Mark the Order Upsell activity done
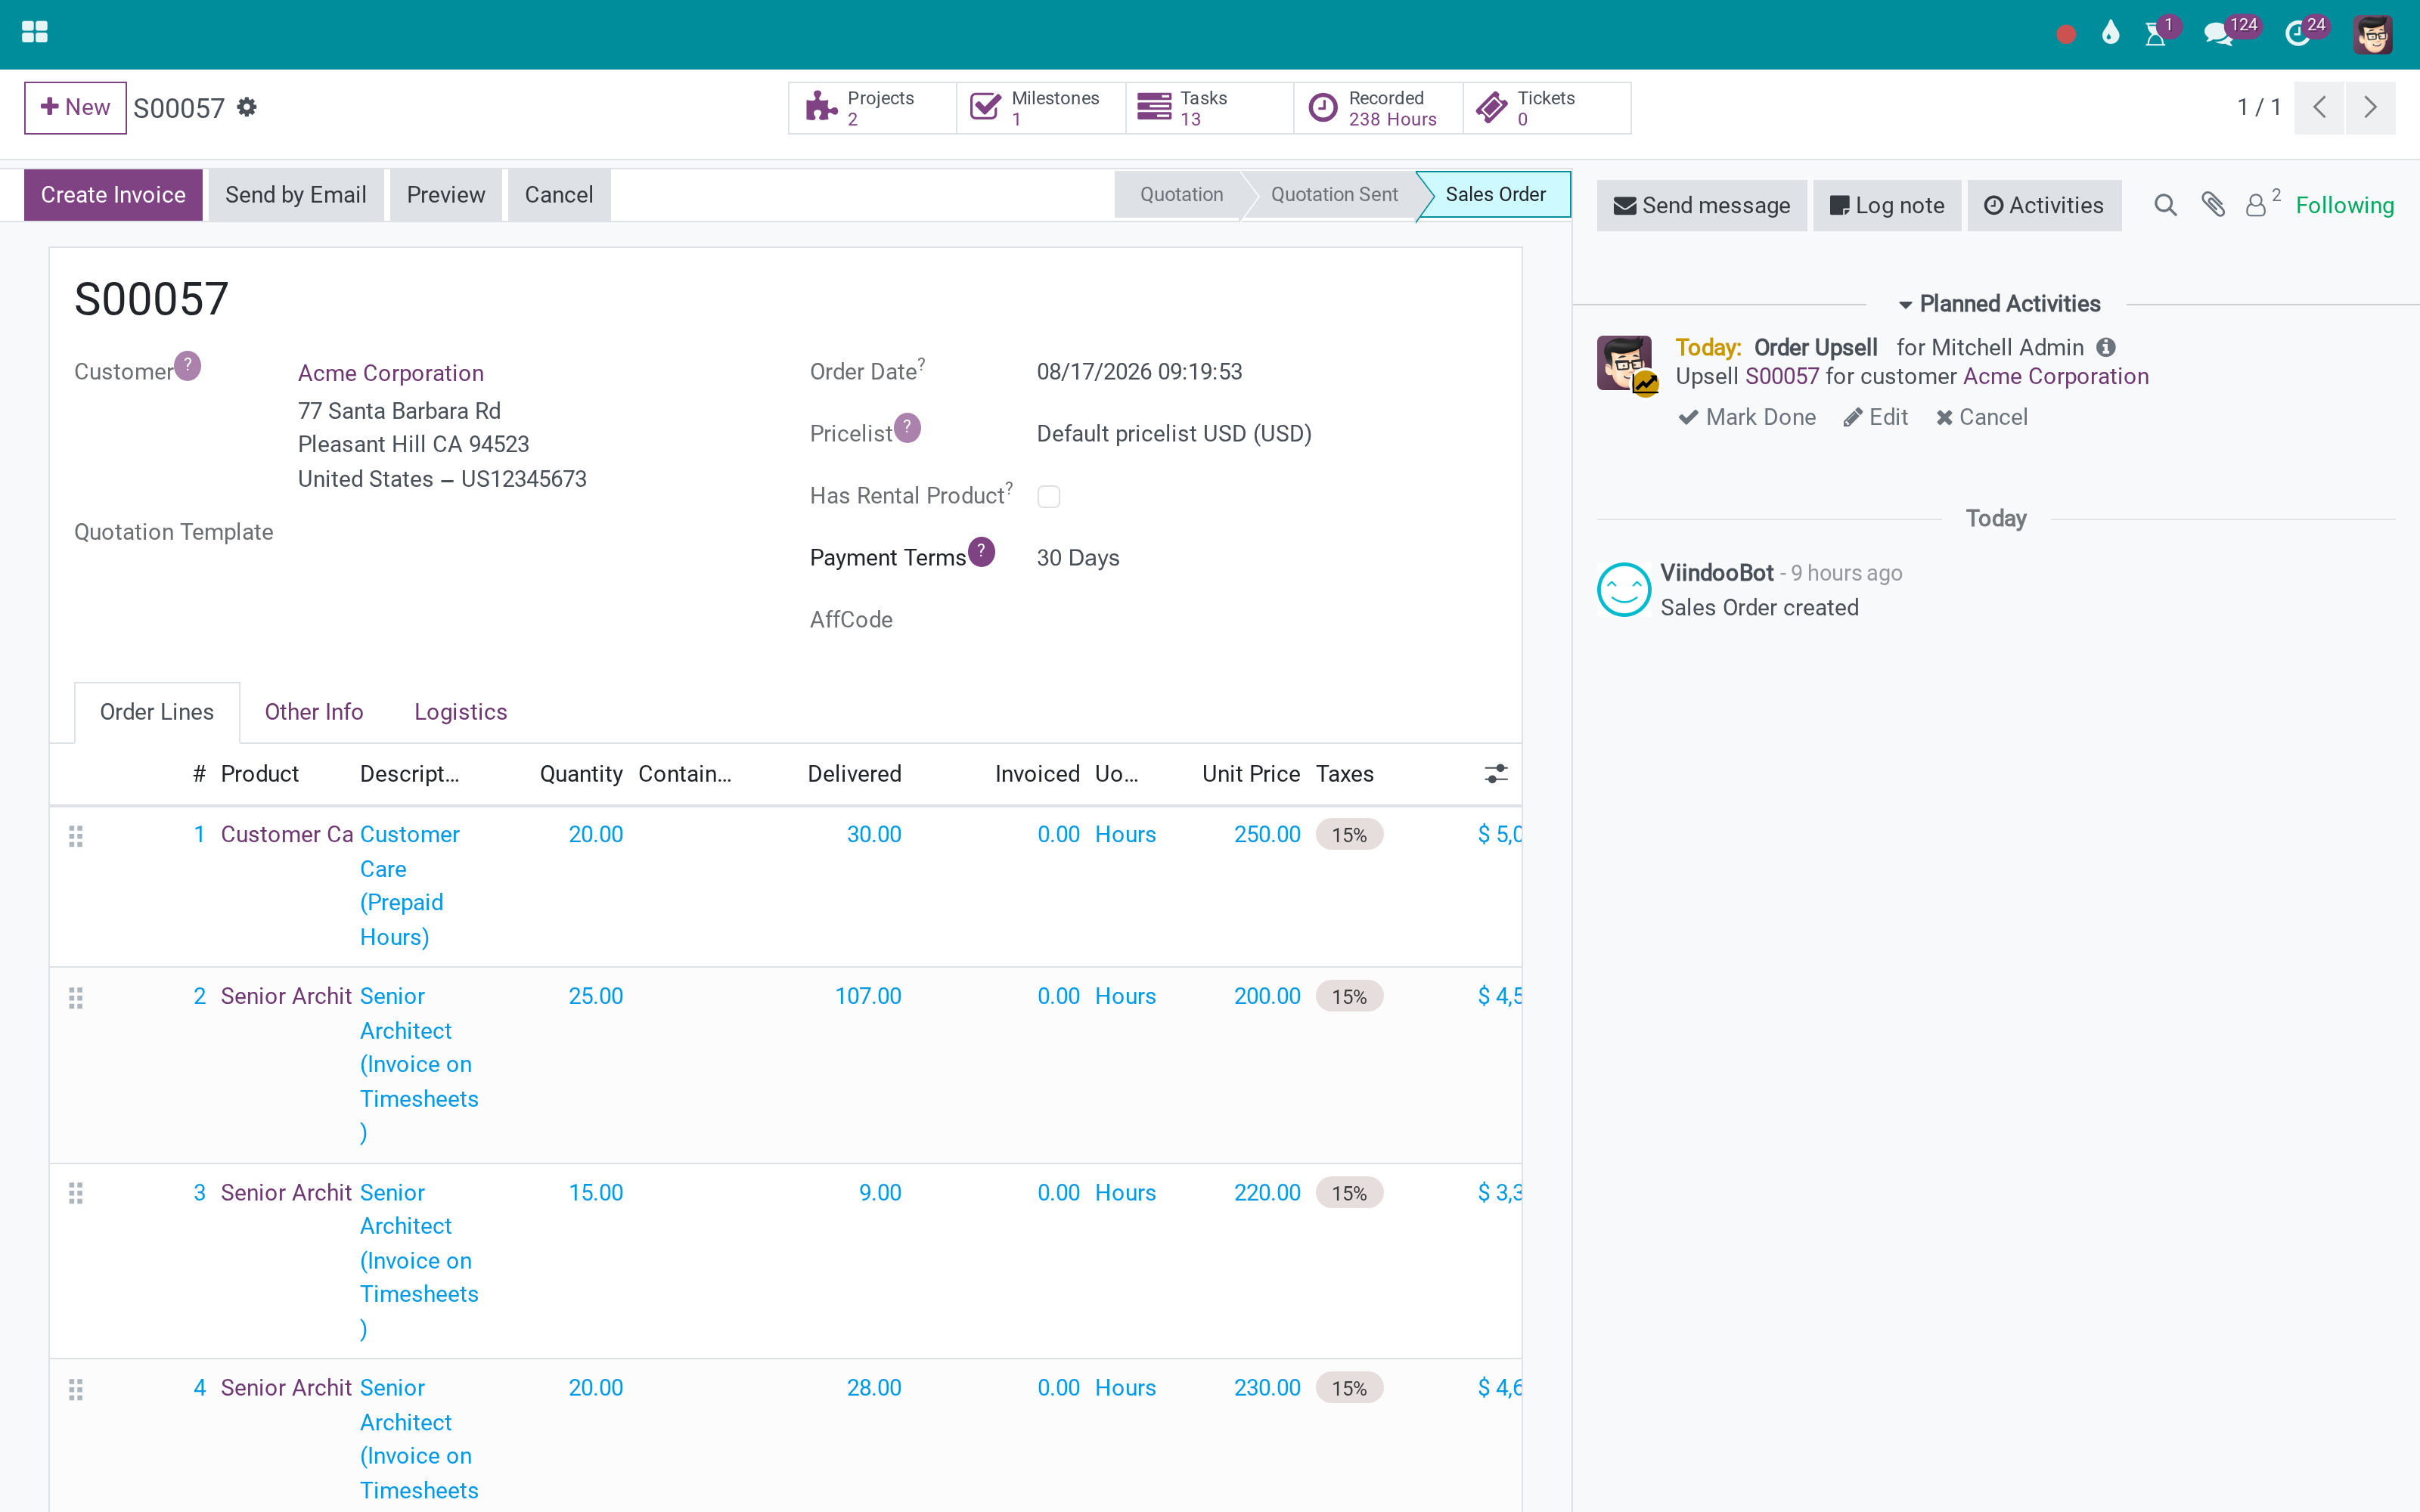 [x=1747, y=417]
